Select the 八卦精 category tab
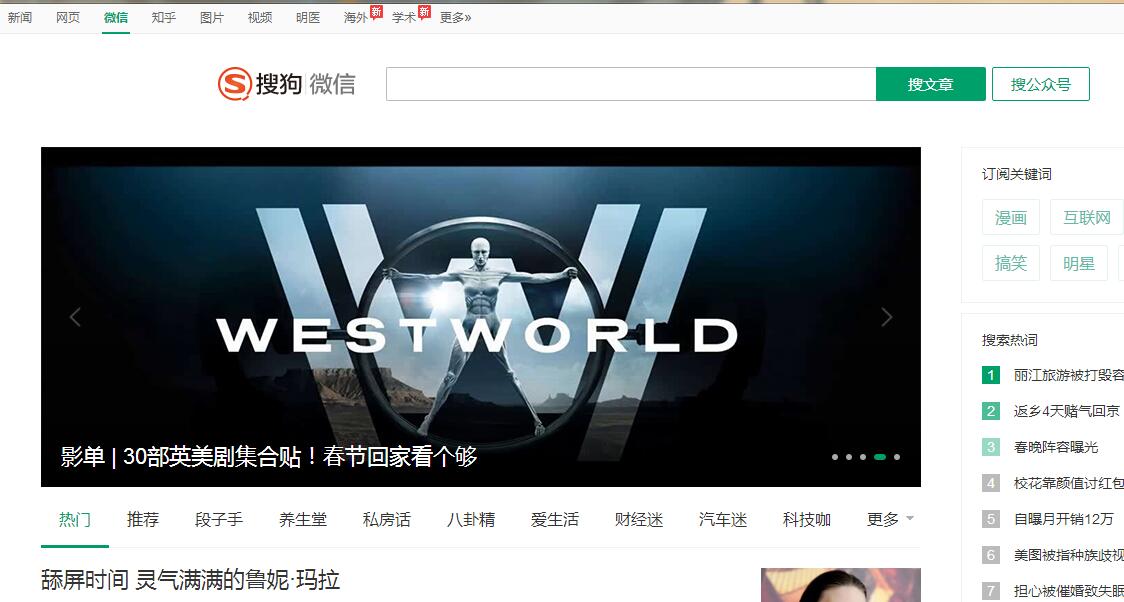The height and width of the screenshot is (602, 1124). [x=470, y=519]
